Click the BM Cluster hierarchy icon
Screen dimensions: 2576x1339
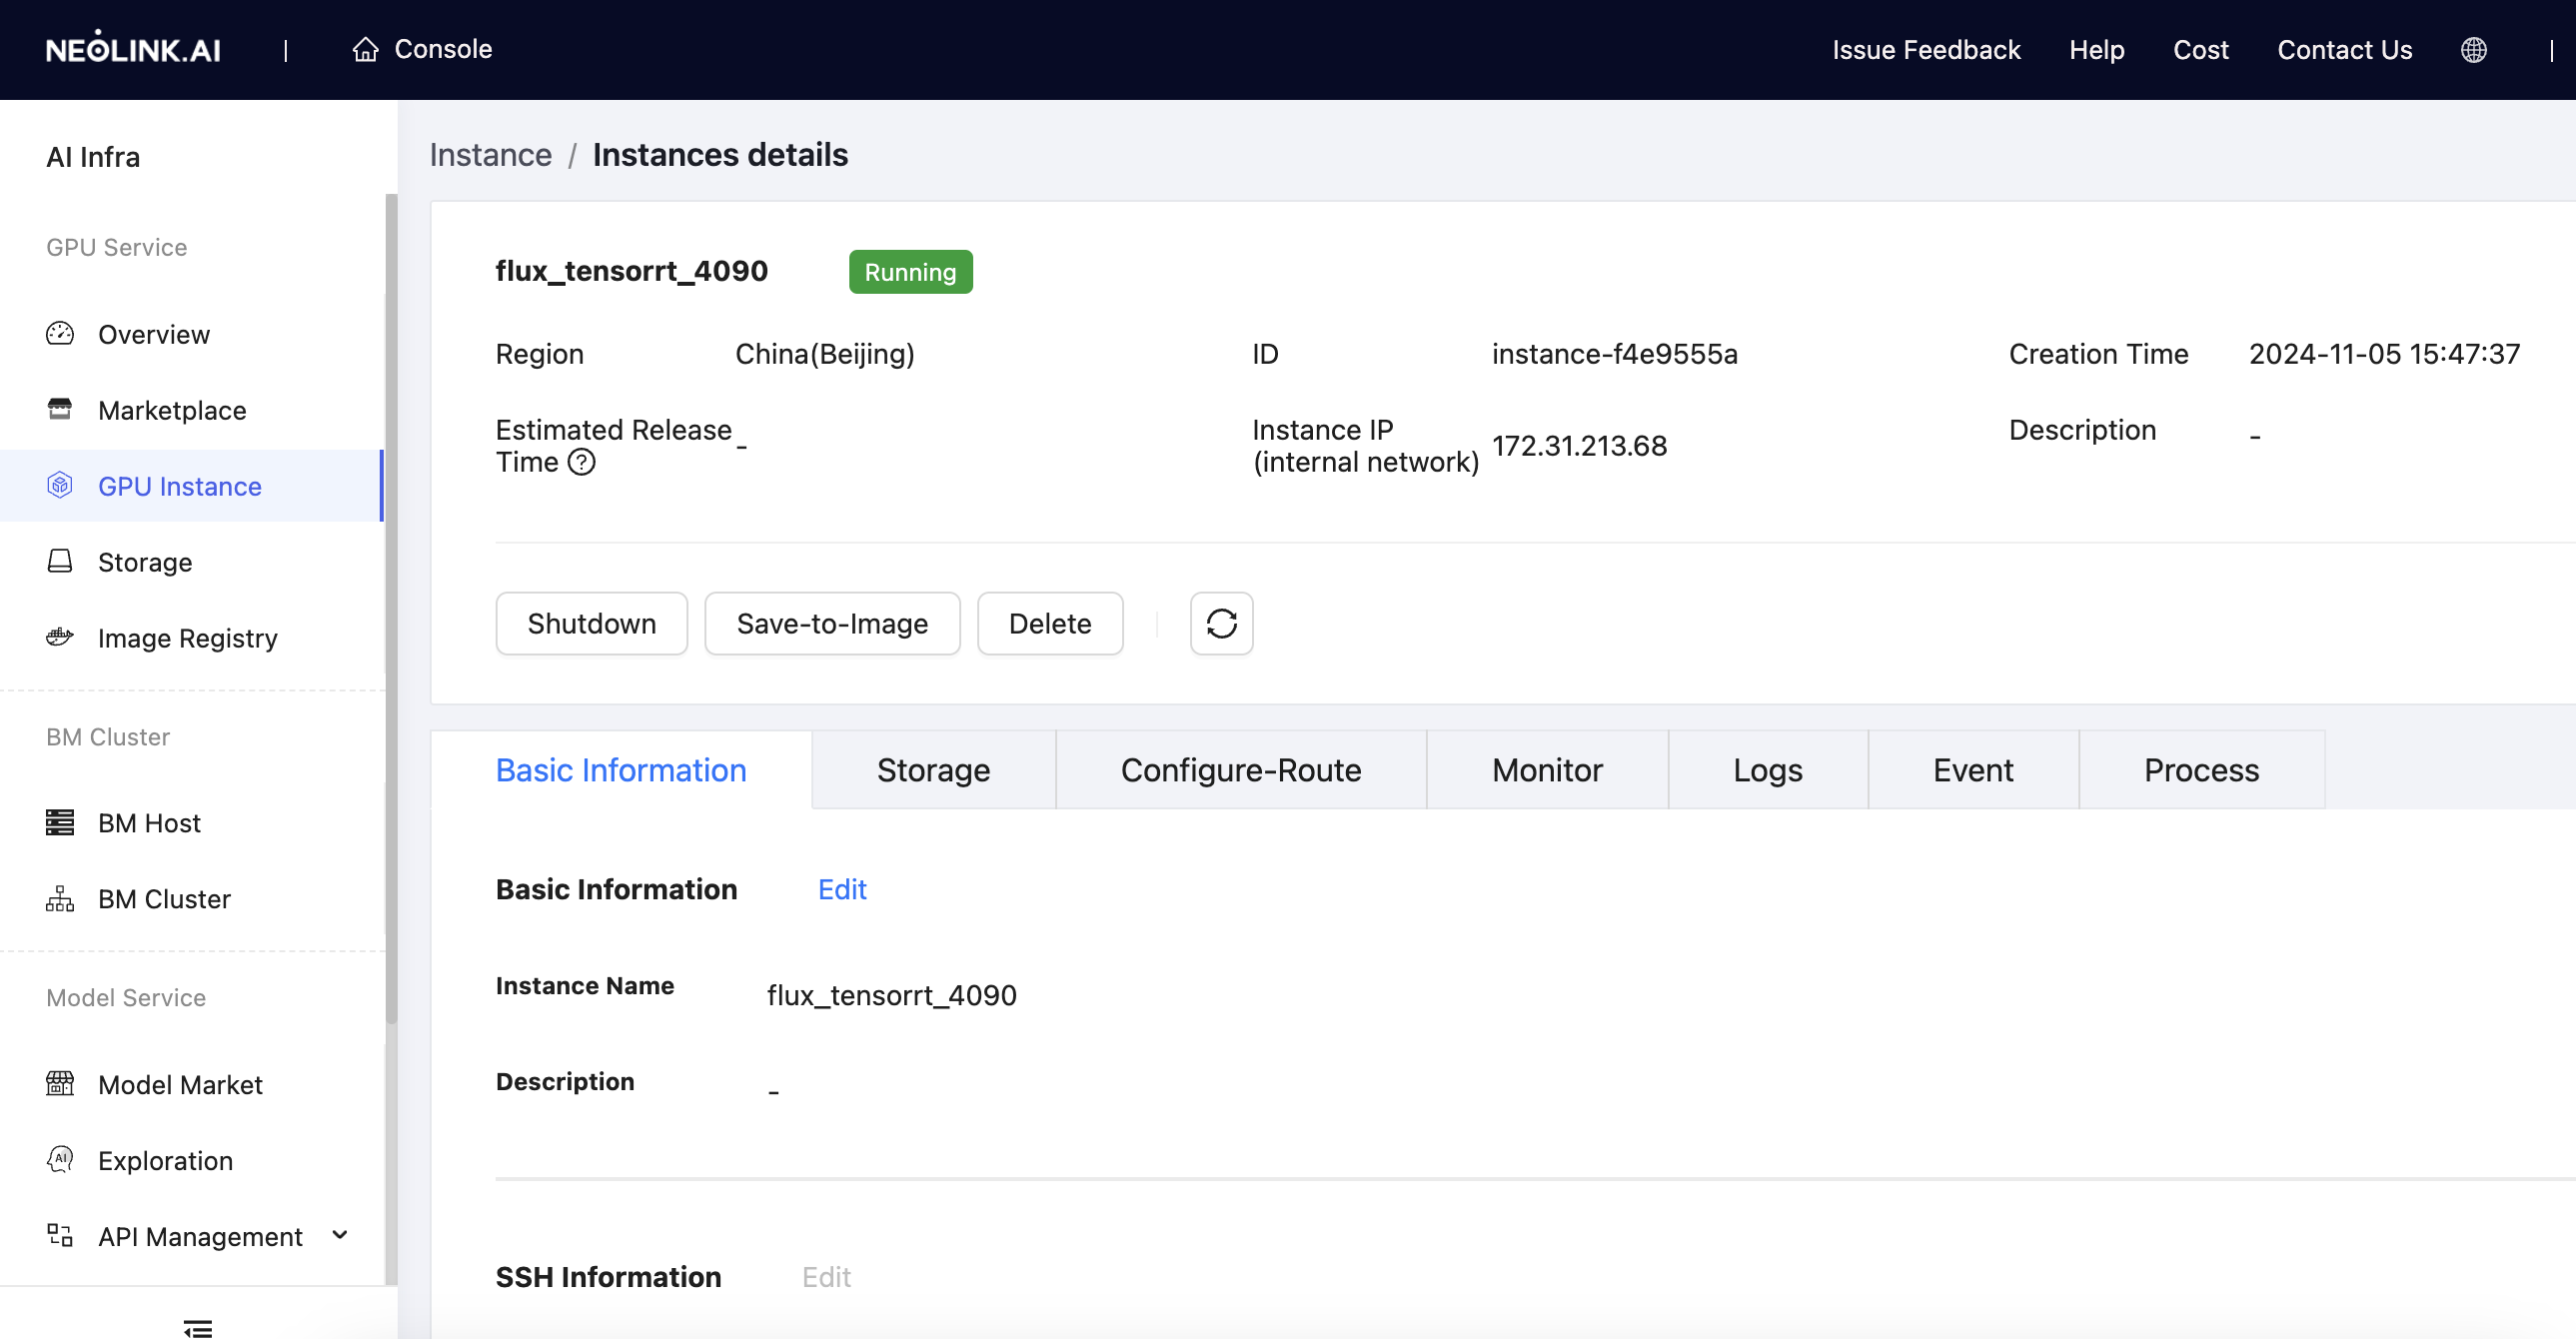[x=60, y=899]
